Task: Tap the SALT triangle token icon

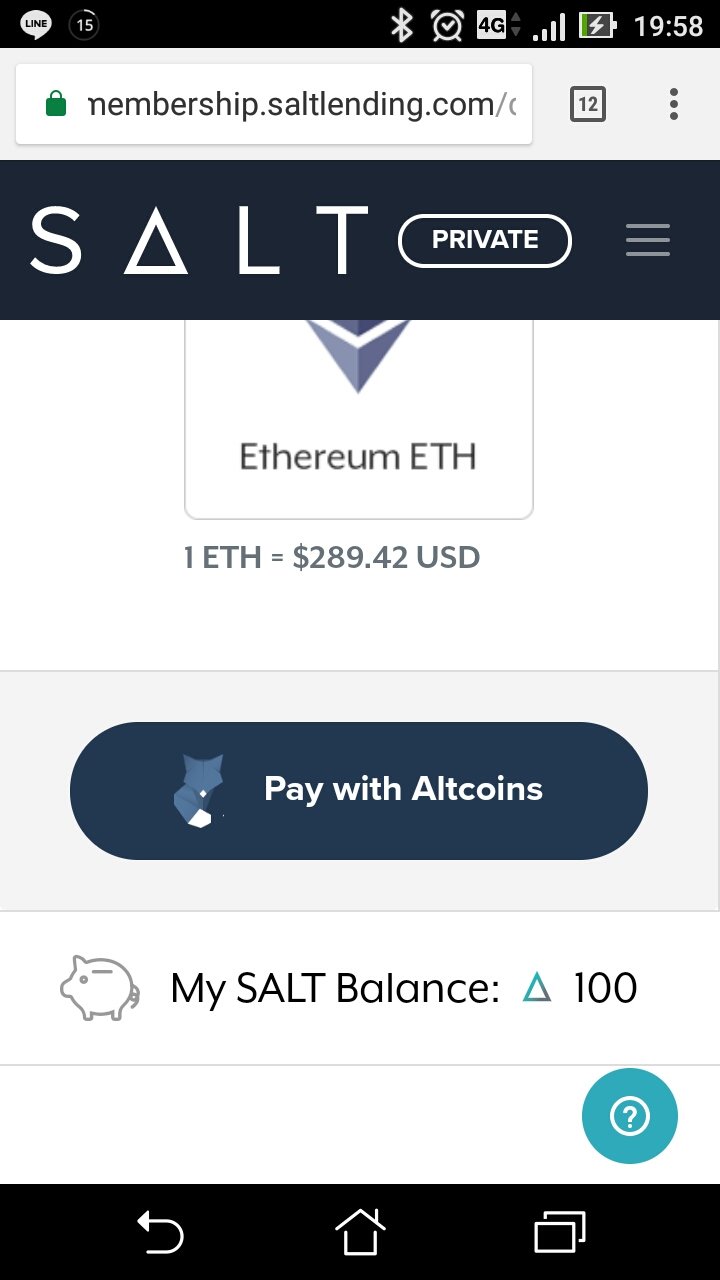Action: (x=537, y=989)
